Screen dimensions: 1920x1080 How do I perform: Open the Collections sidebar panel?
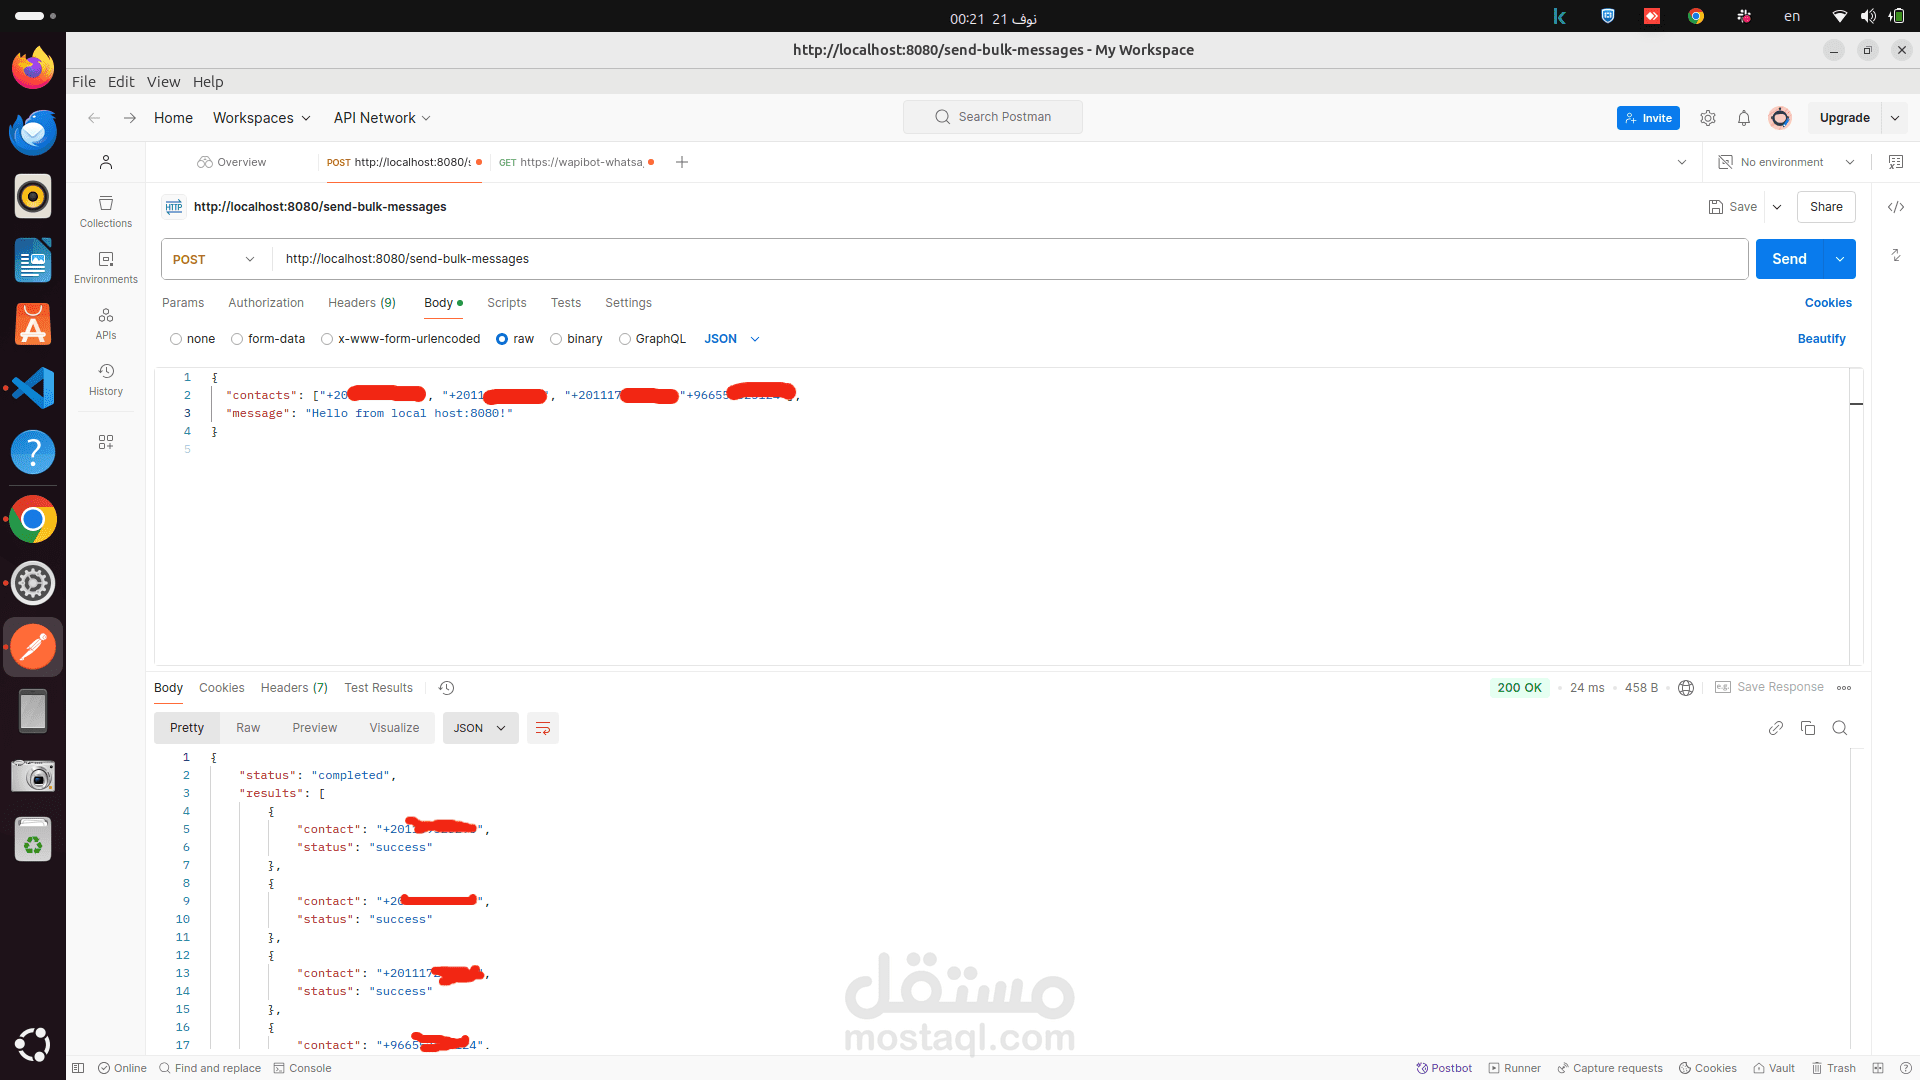[105, 211]
